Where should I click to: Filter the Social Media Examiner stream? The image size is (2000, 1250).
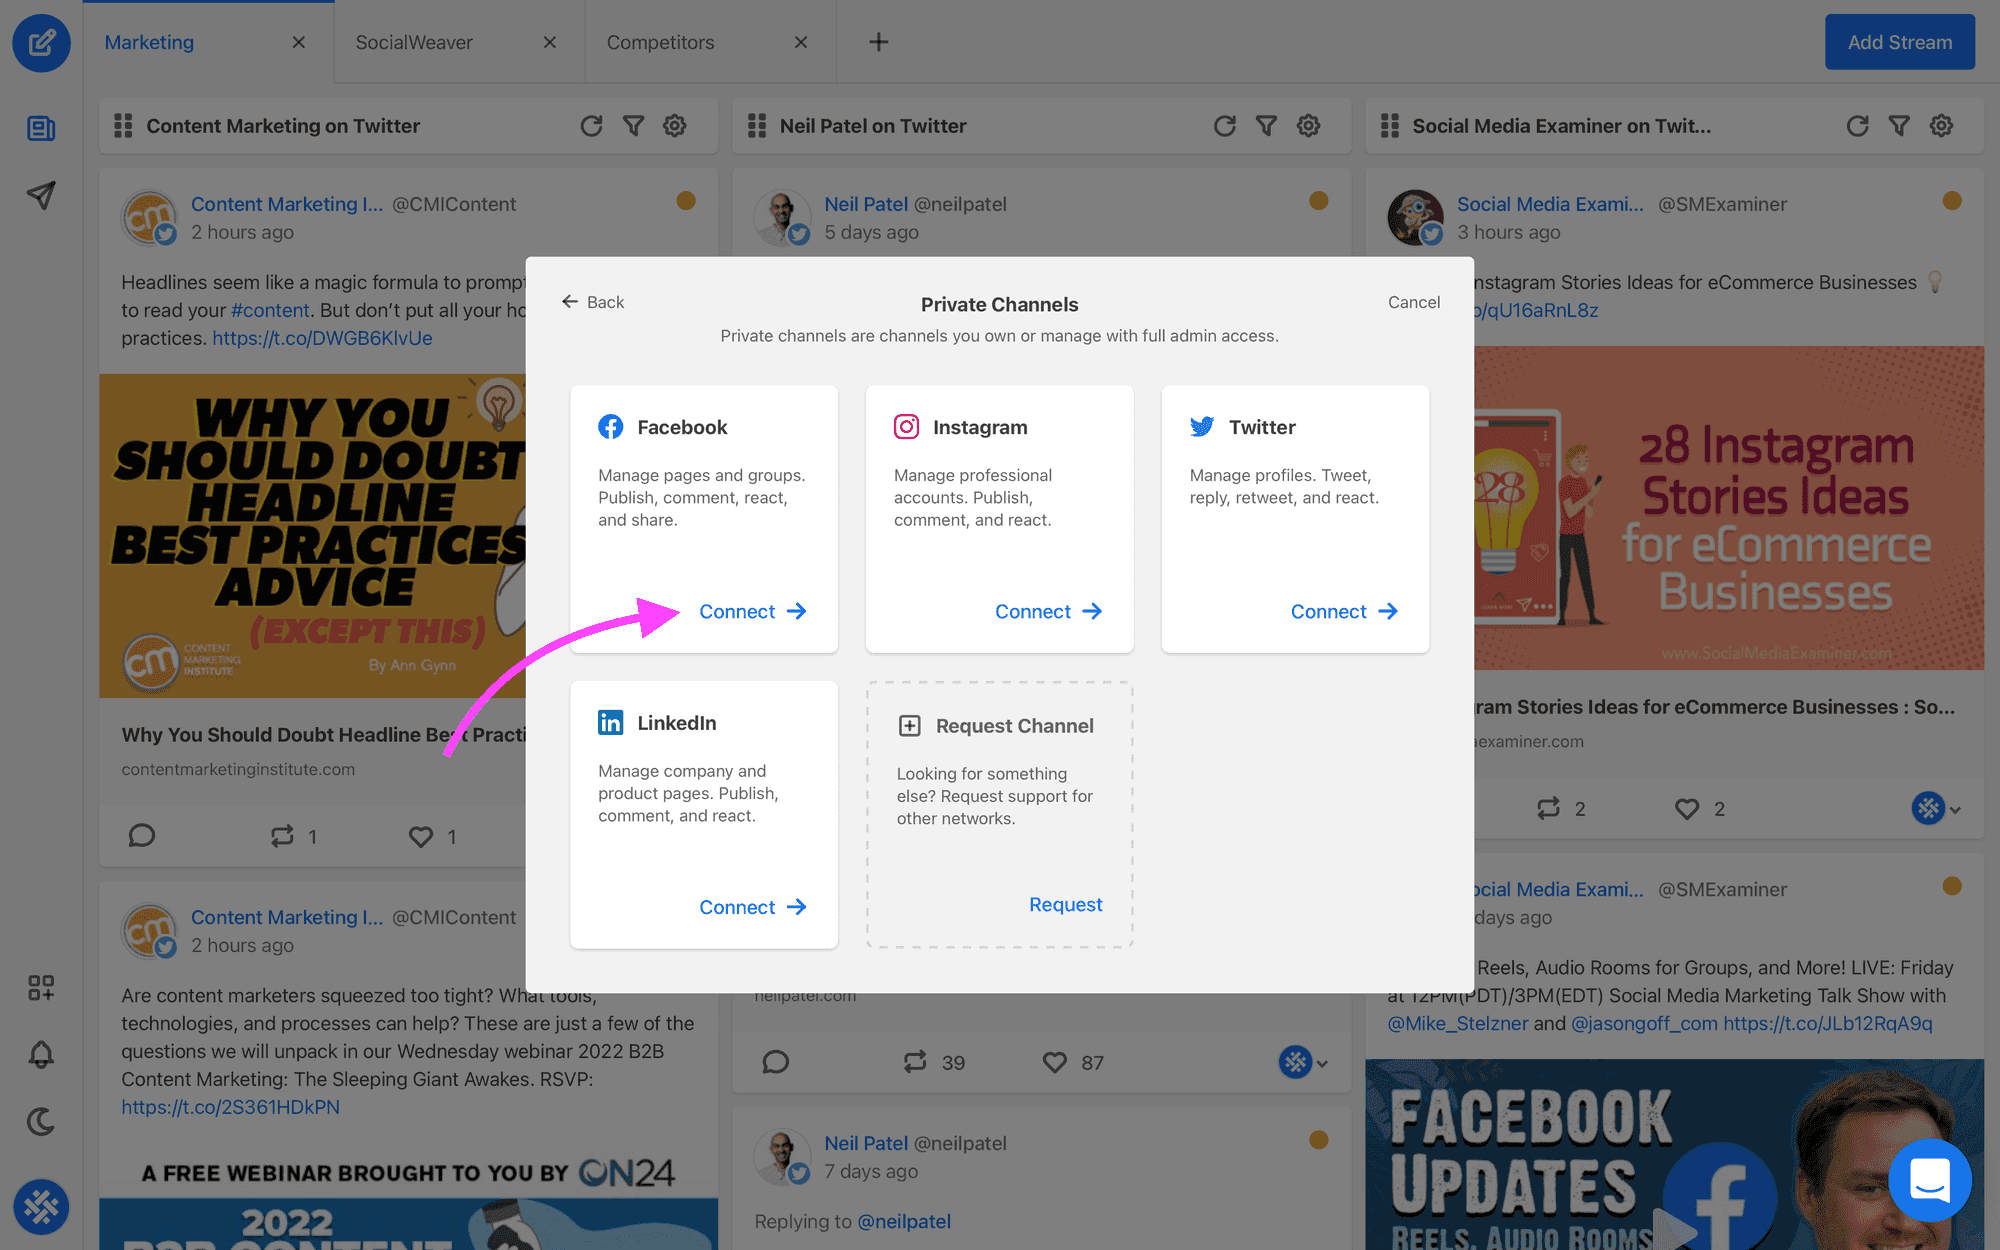pos(1899,126)
